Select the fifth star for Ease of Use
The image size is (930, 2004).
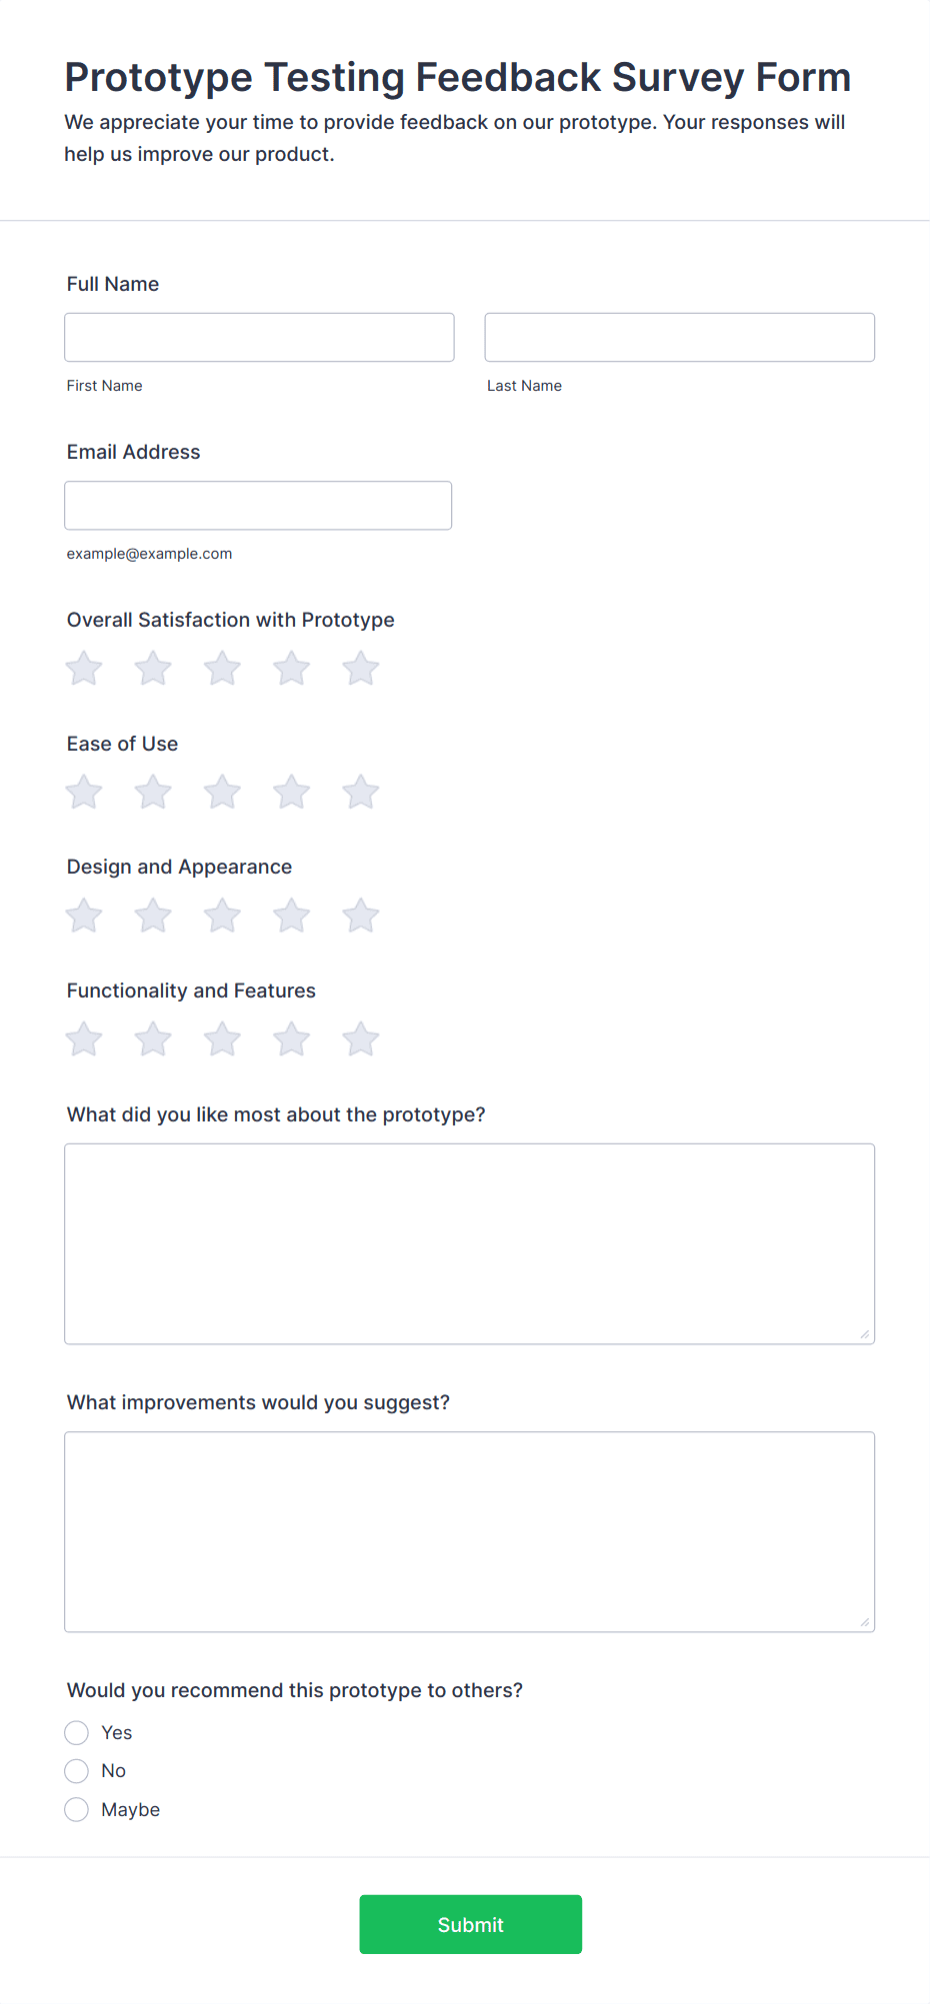[360, 791]
